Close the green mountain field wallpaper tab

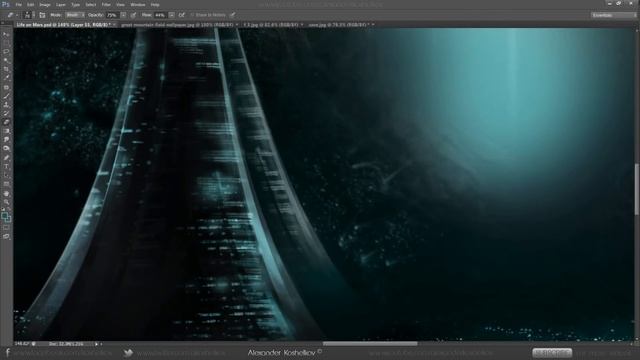point(237,24)
